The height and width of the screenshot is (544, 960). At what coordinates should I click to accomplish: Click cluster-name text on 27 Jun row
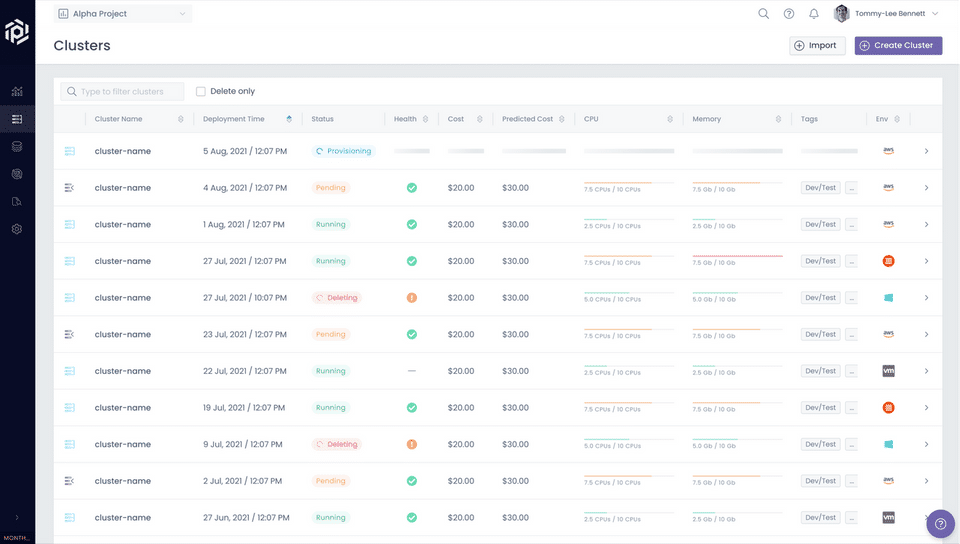(x=122, y=518)
